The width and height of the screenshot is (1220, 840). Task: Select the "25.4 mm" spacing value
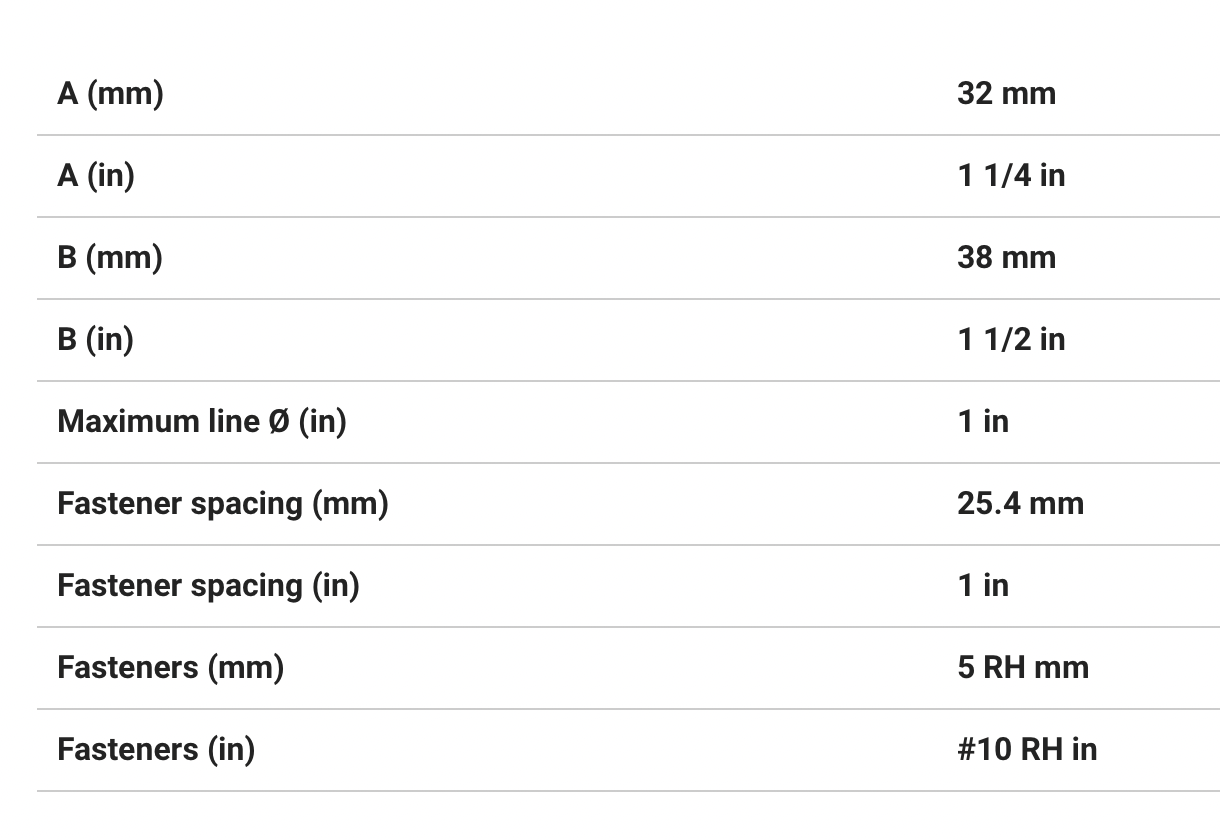1019,504
